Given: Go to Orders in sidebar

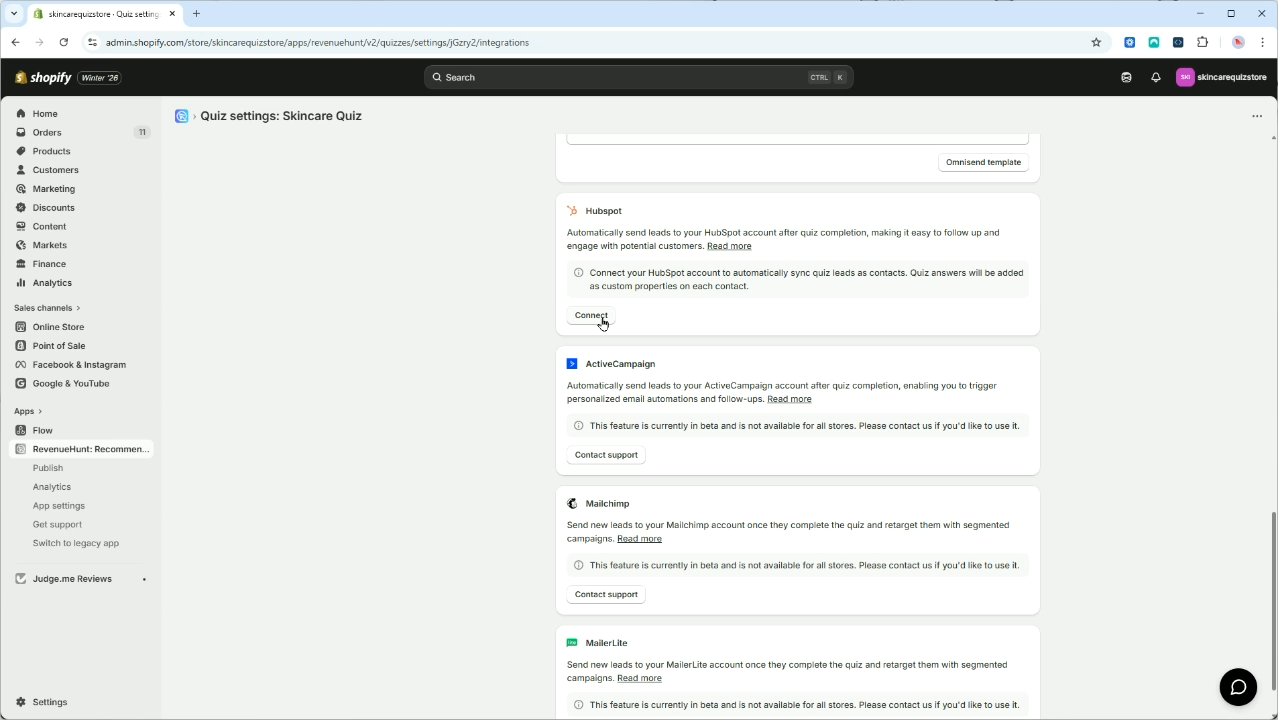Looking at the screenshot, I should pos(47,132).
